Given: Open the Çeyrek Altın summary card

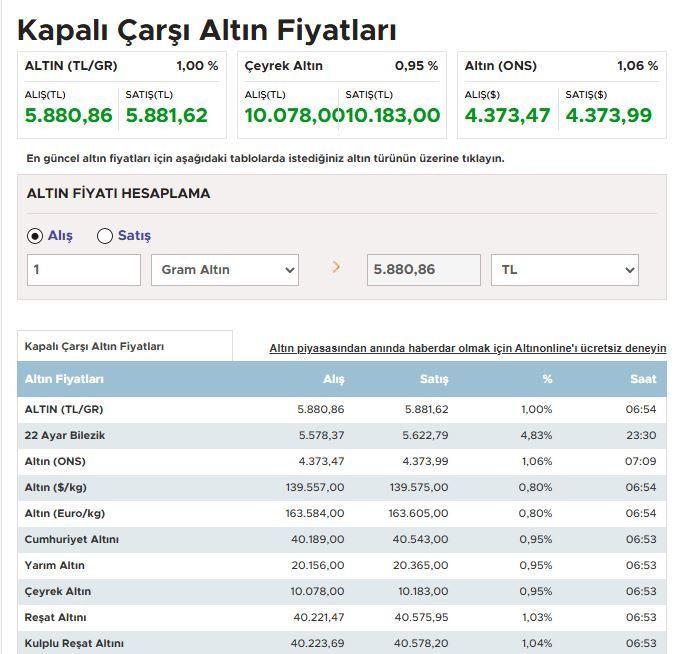Looking at the screenshot, I should click(x=341, y=95).
